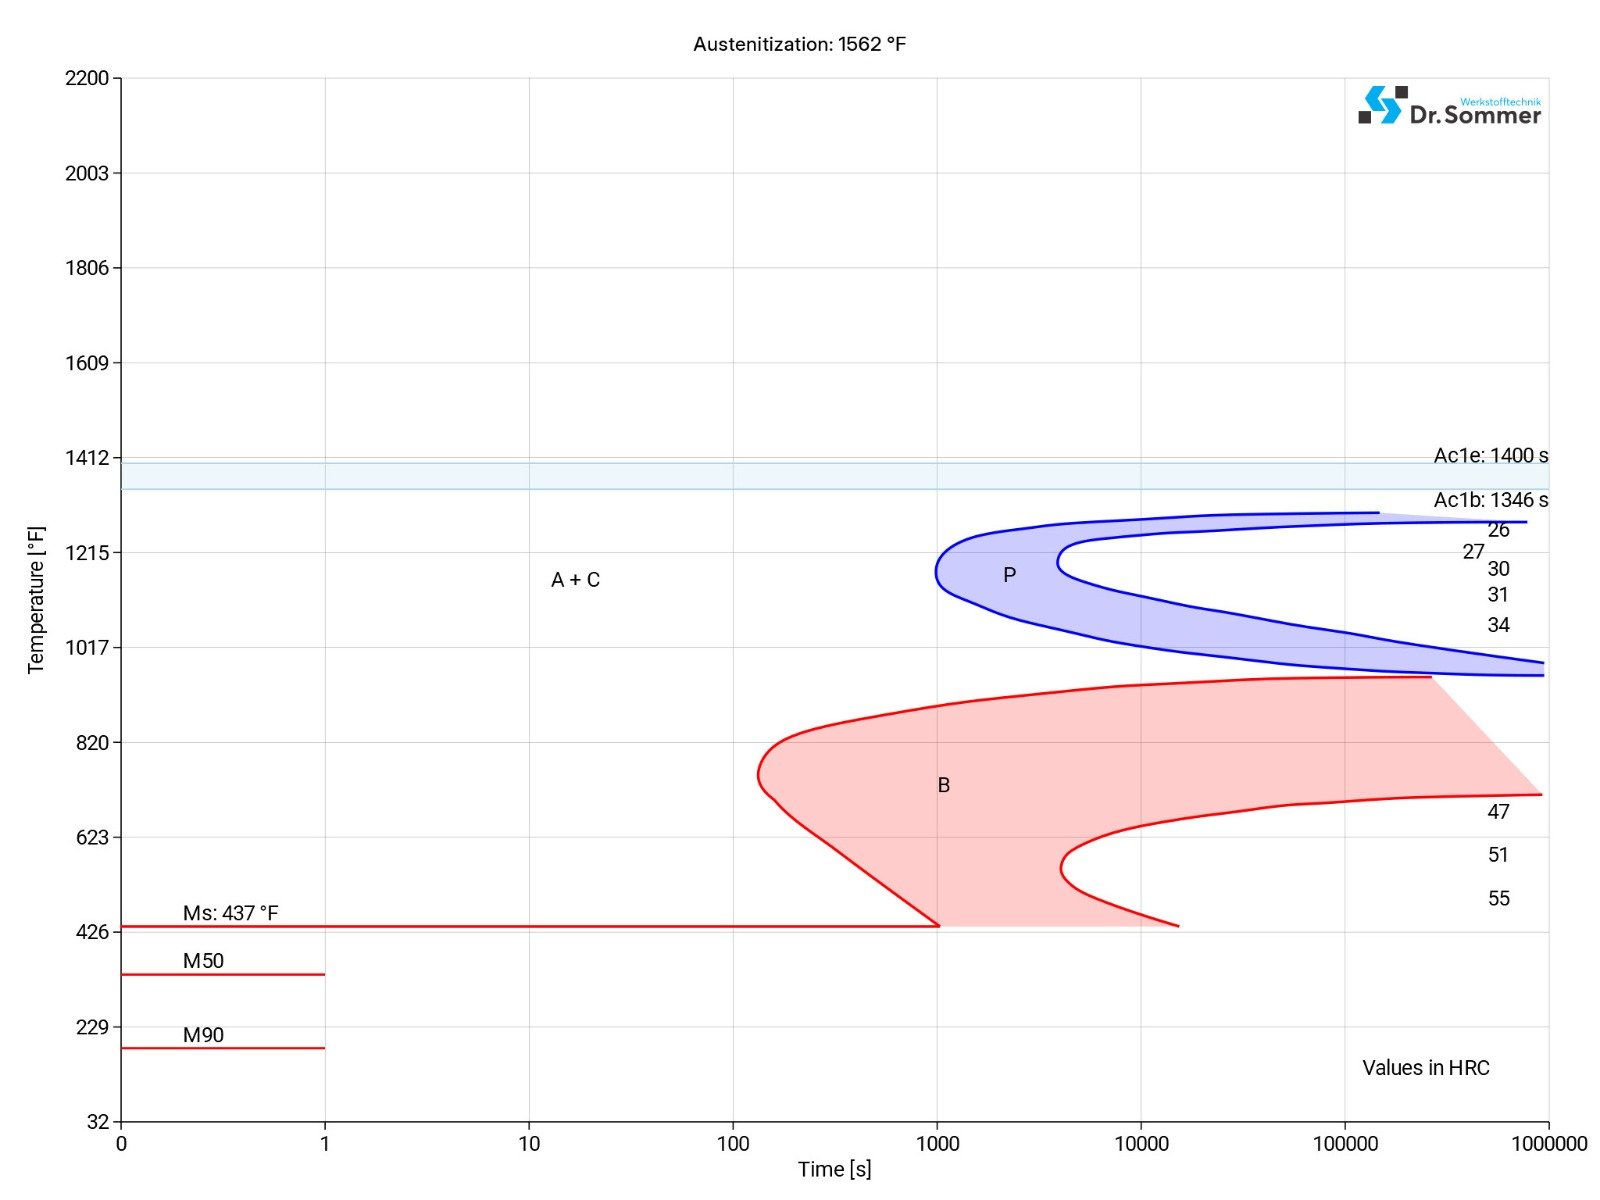This screenshot has height=1200, width=1600.
Task: Click the Dr. Sommer logo icon
Action: coord(1382,105)
